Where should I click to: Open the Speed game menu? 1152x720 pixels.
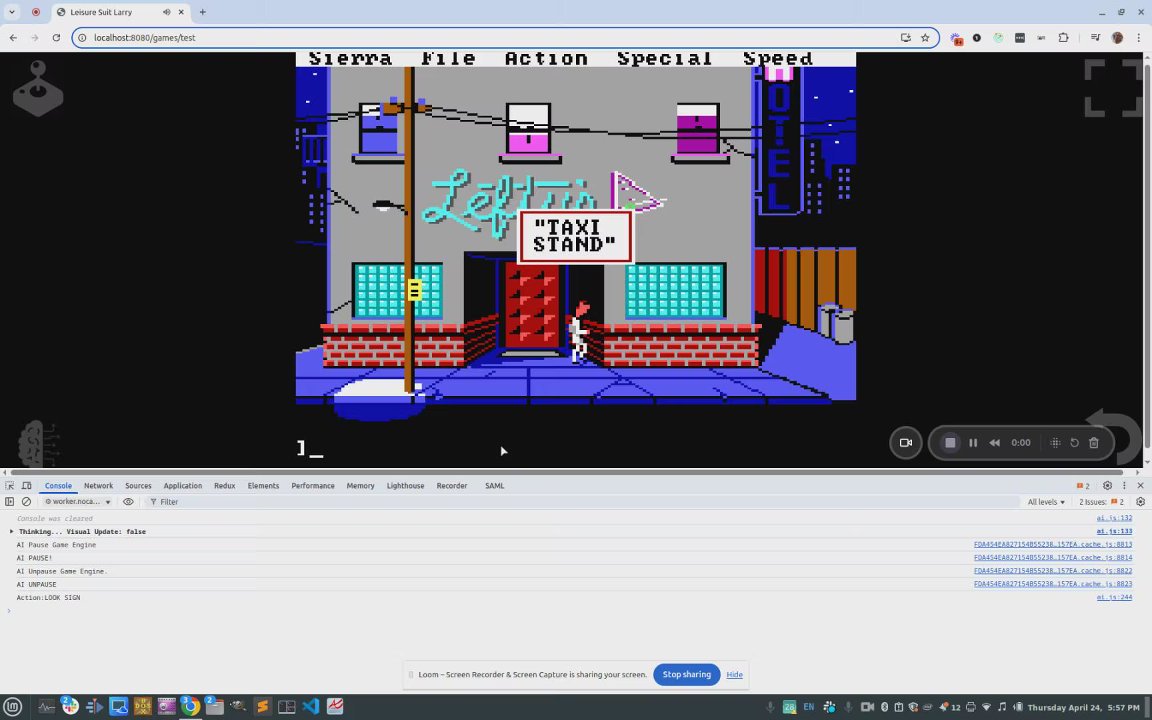point(777,59)
